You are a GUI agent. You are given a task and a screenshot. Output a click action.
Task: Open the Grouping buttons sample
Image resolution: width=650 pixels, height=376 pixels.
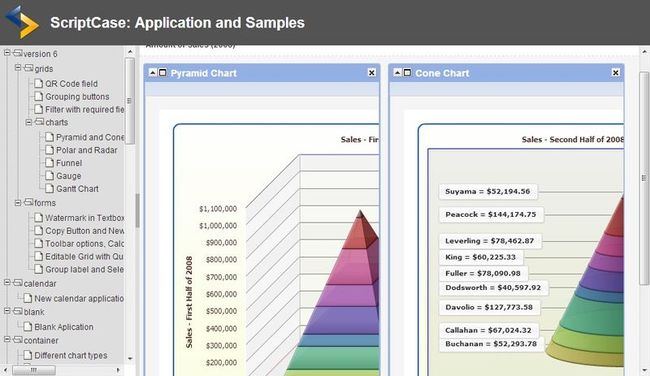coord(77,97)
